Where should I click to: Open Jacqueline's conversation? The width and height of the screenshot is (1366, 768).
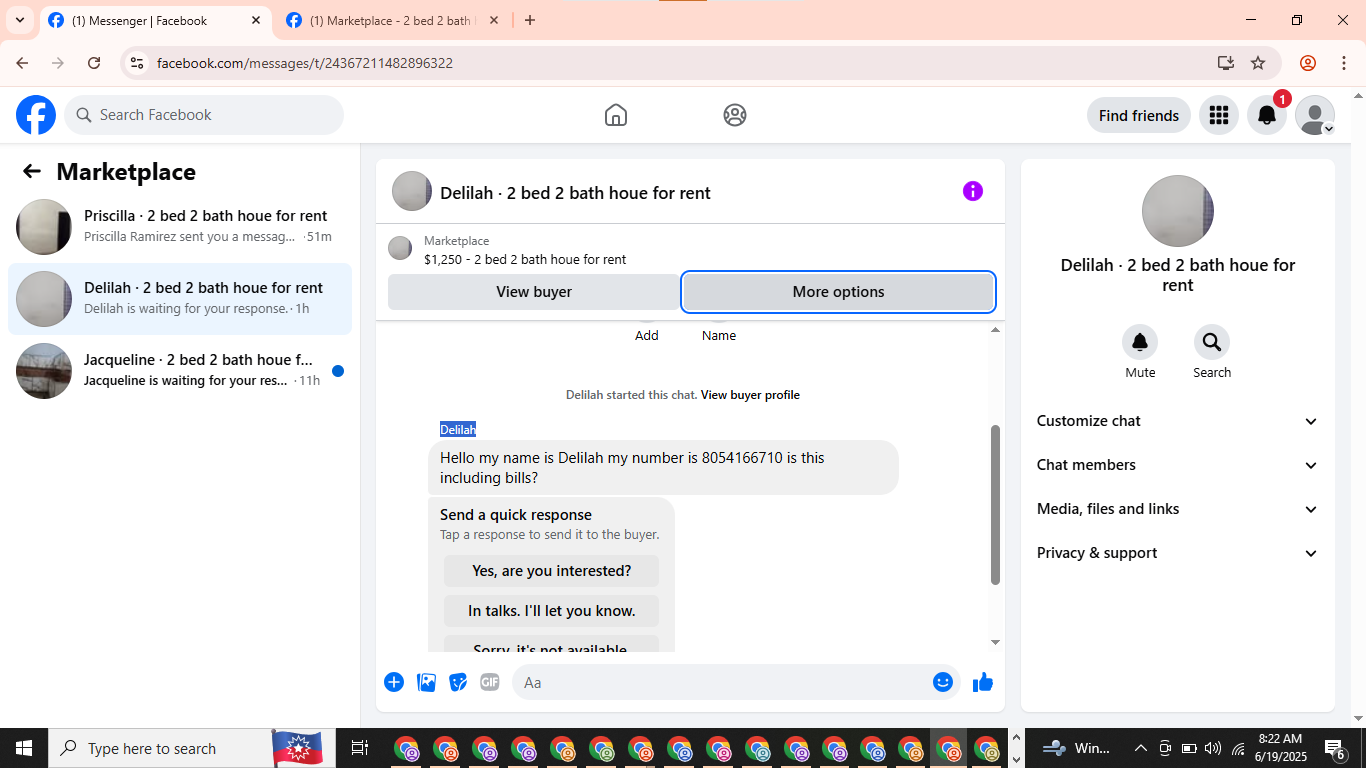[180, 371]
